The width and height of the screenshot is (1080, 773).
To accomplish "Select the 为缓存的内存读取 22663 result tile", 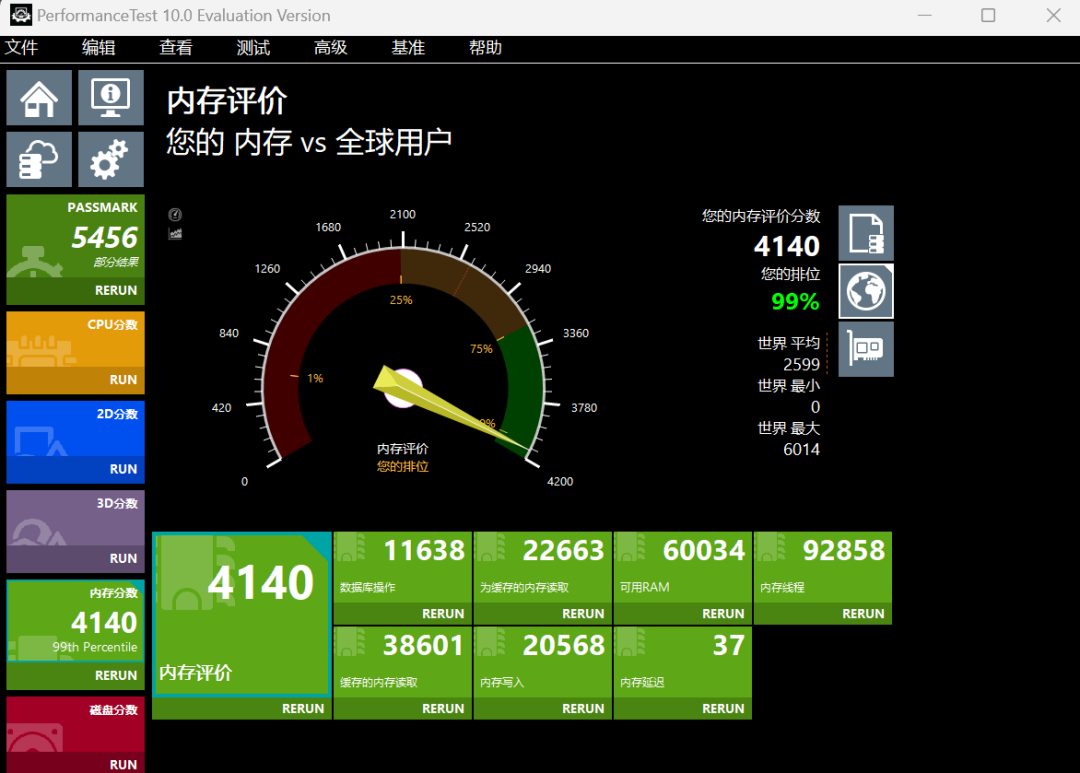I will point(543,568).
